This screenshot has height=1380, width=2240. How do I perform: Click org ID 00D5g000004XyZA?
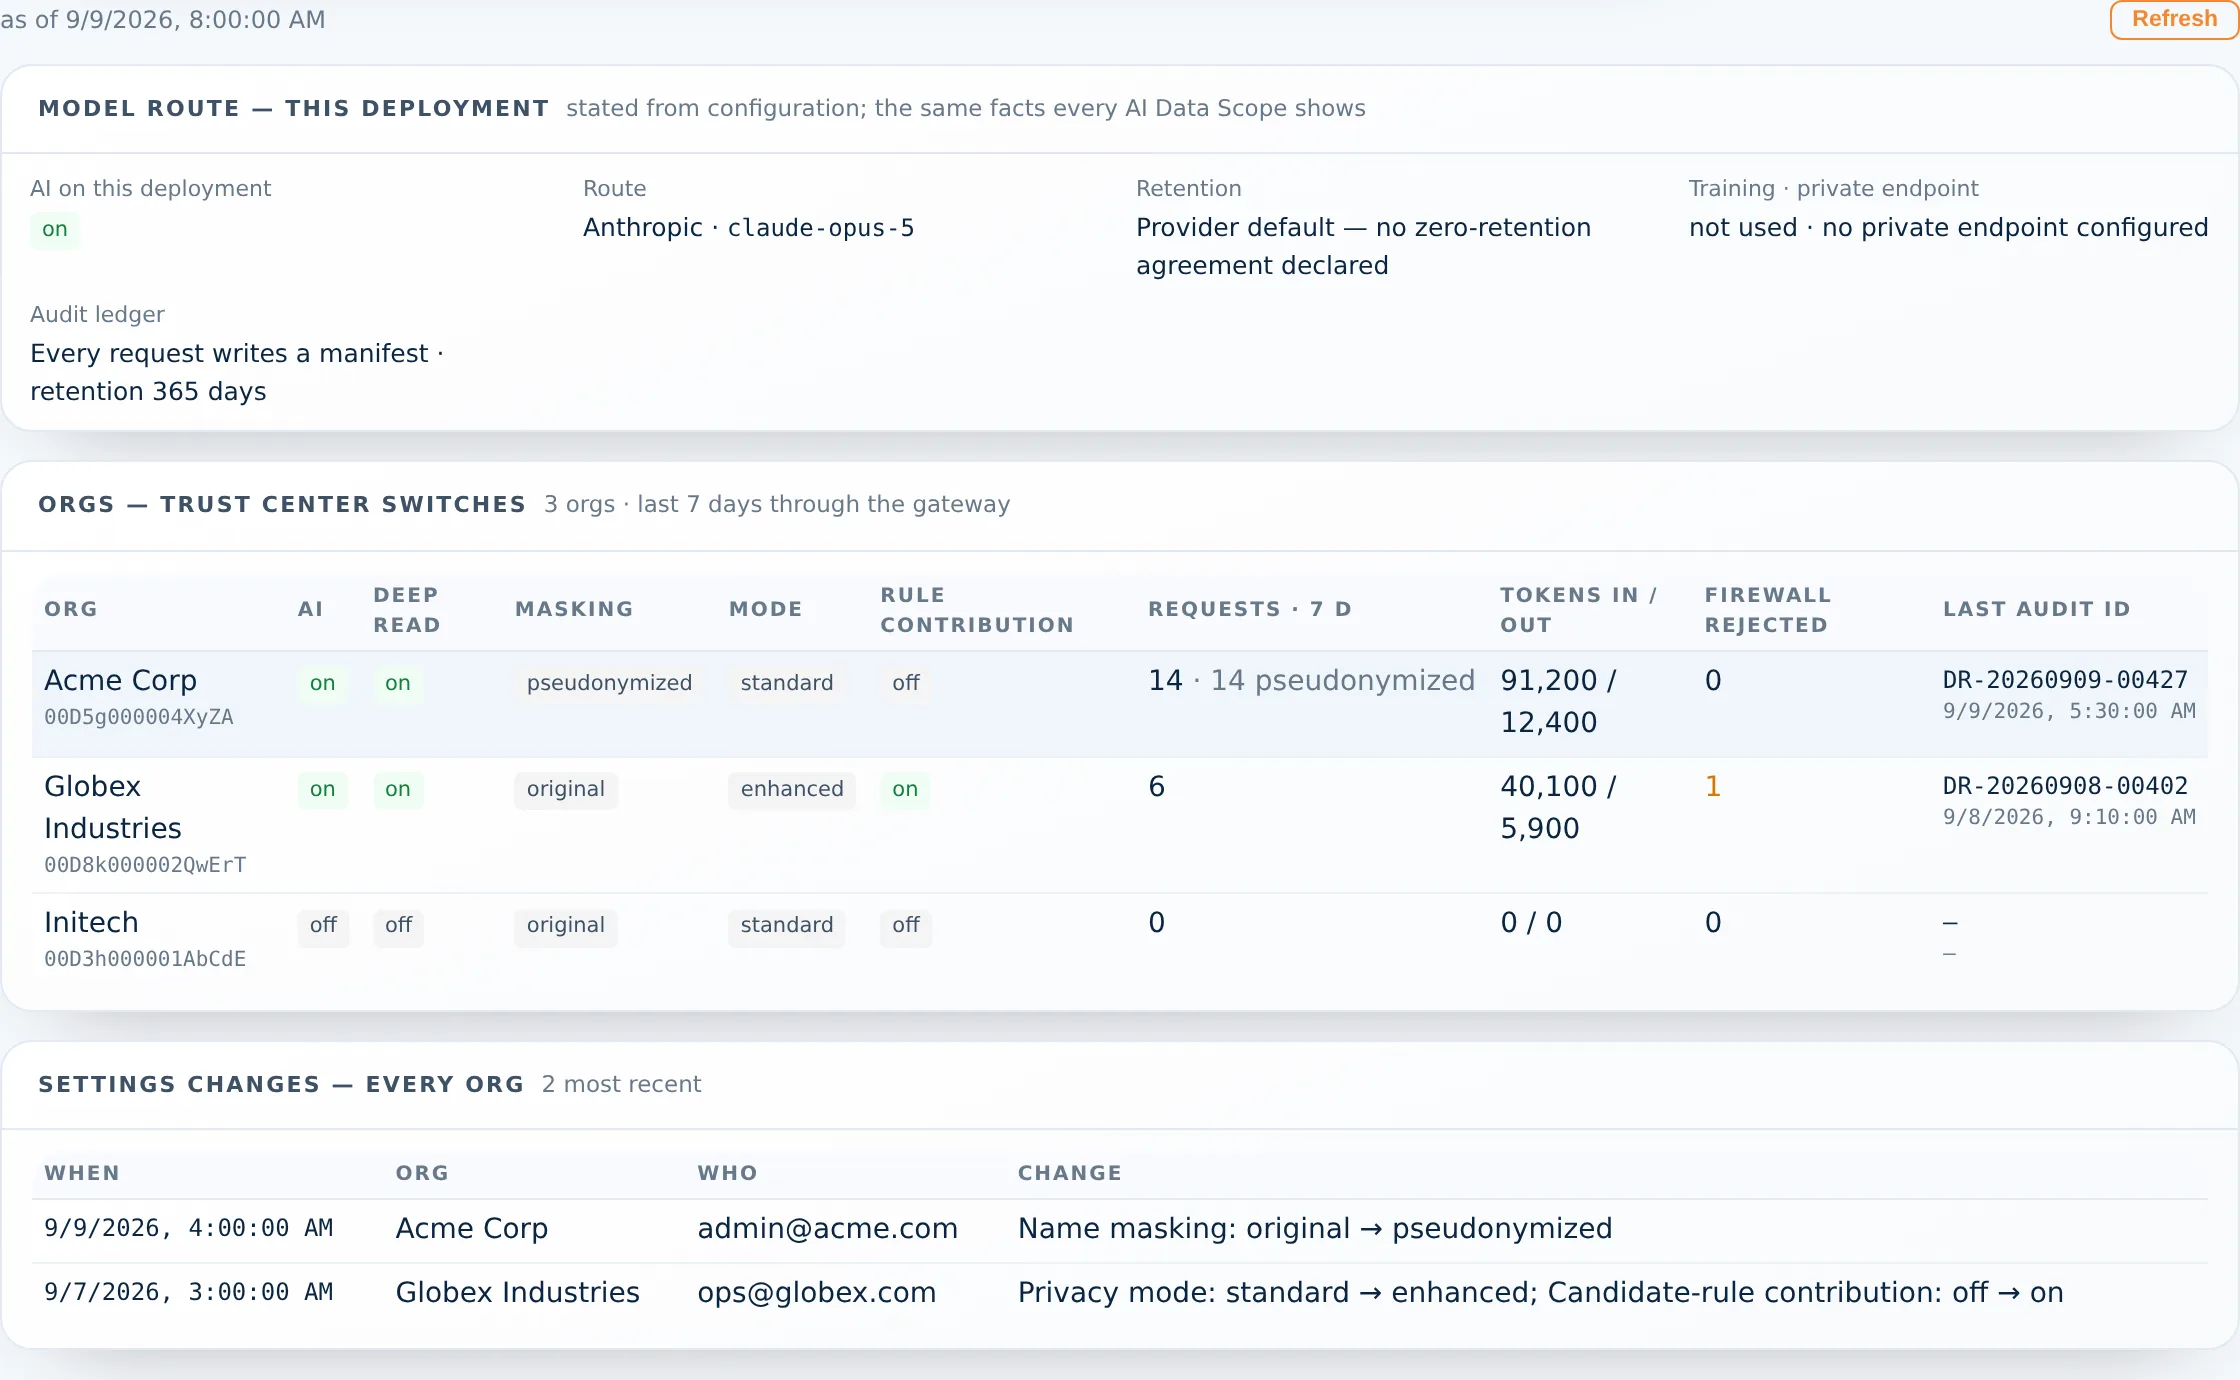pyautogui.click(x=139, y=717)
